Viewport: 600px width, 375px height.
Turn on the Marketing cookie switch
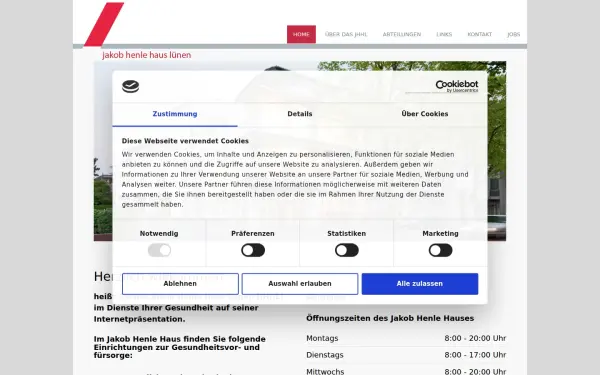[440, 250]
